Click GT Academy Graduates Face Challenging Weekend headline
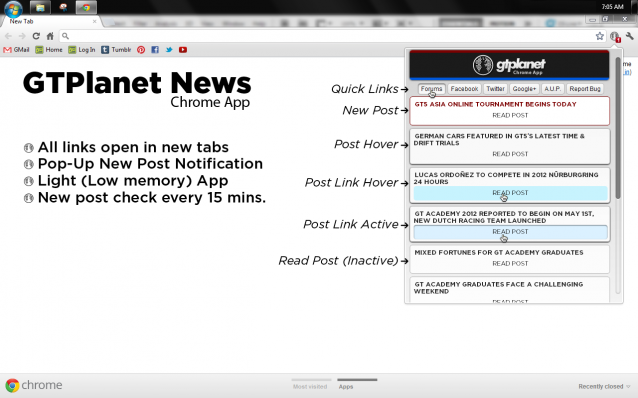 498,288
